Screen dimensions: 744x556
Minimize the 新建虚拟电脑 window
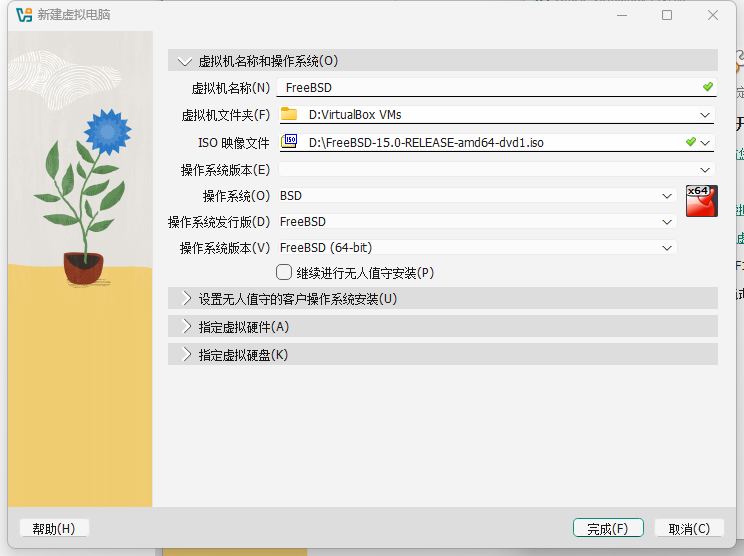[622, 15]
